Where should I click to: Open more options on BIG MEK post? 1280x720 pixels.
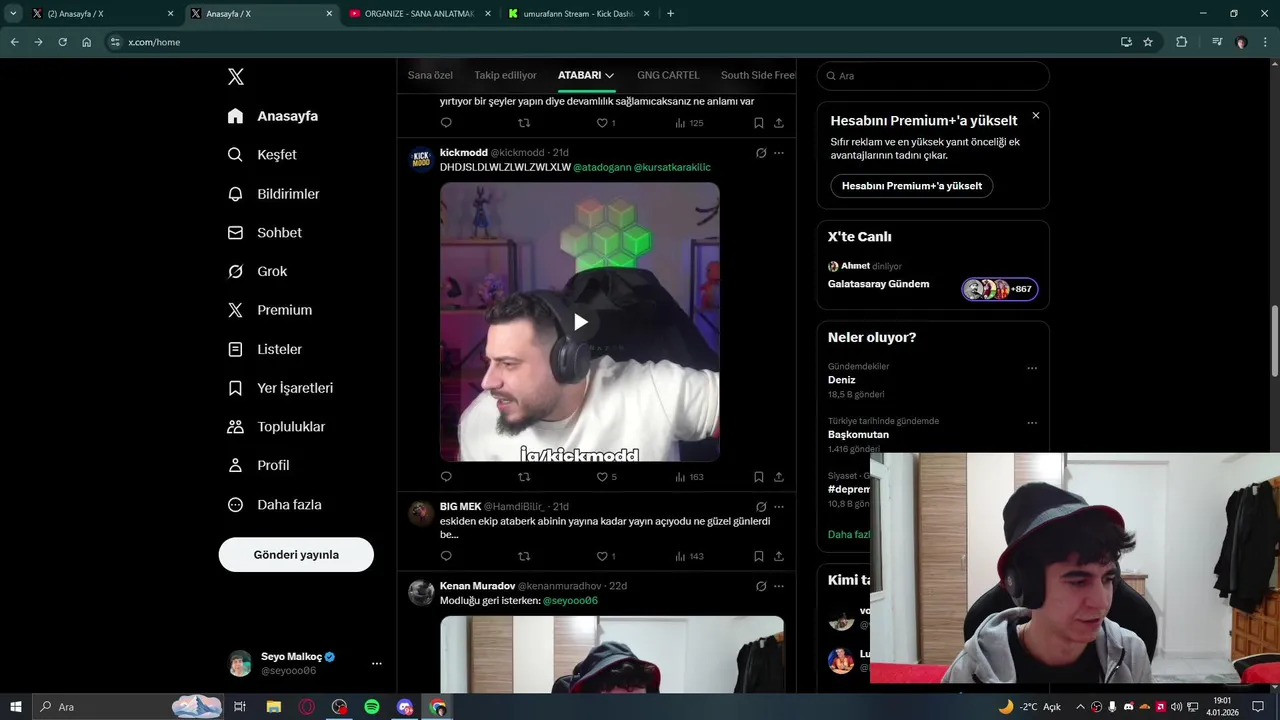coord(779,507)
